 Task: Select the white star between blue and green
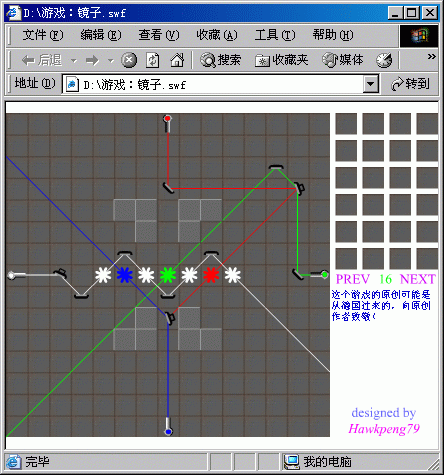146,275
